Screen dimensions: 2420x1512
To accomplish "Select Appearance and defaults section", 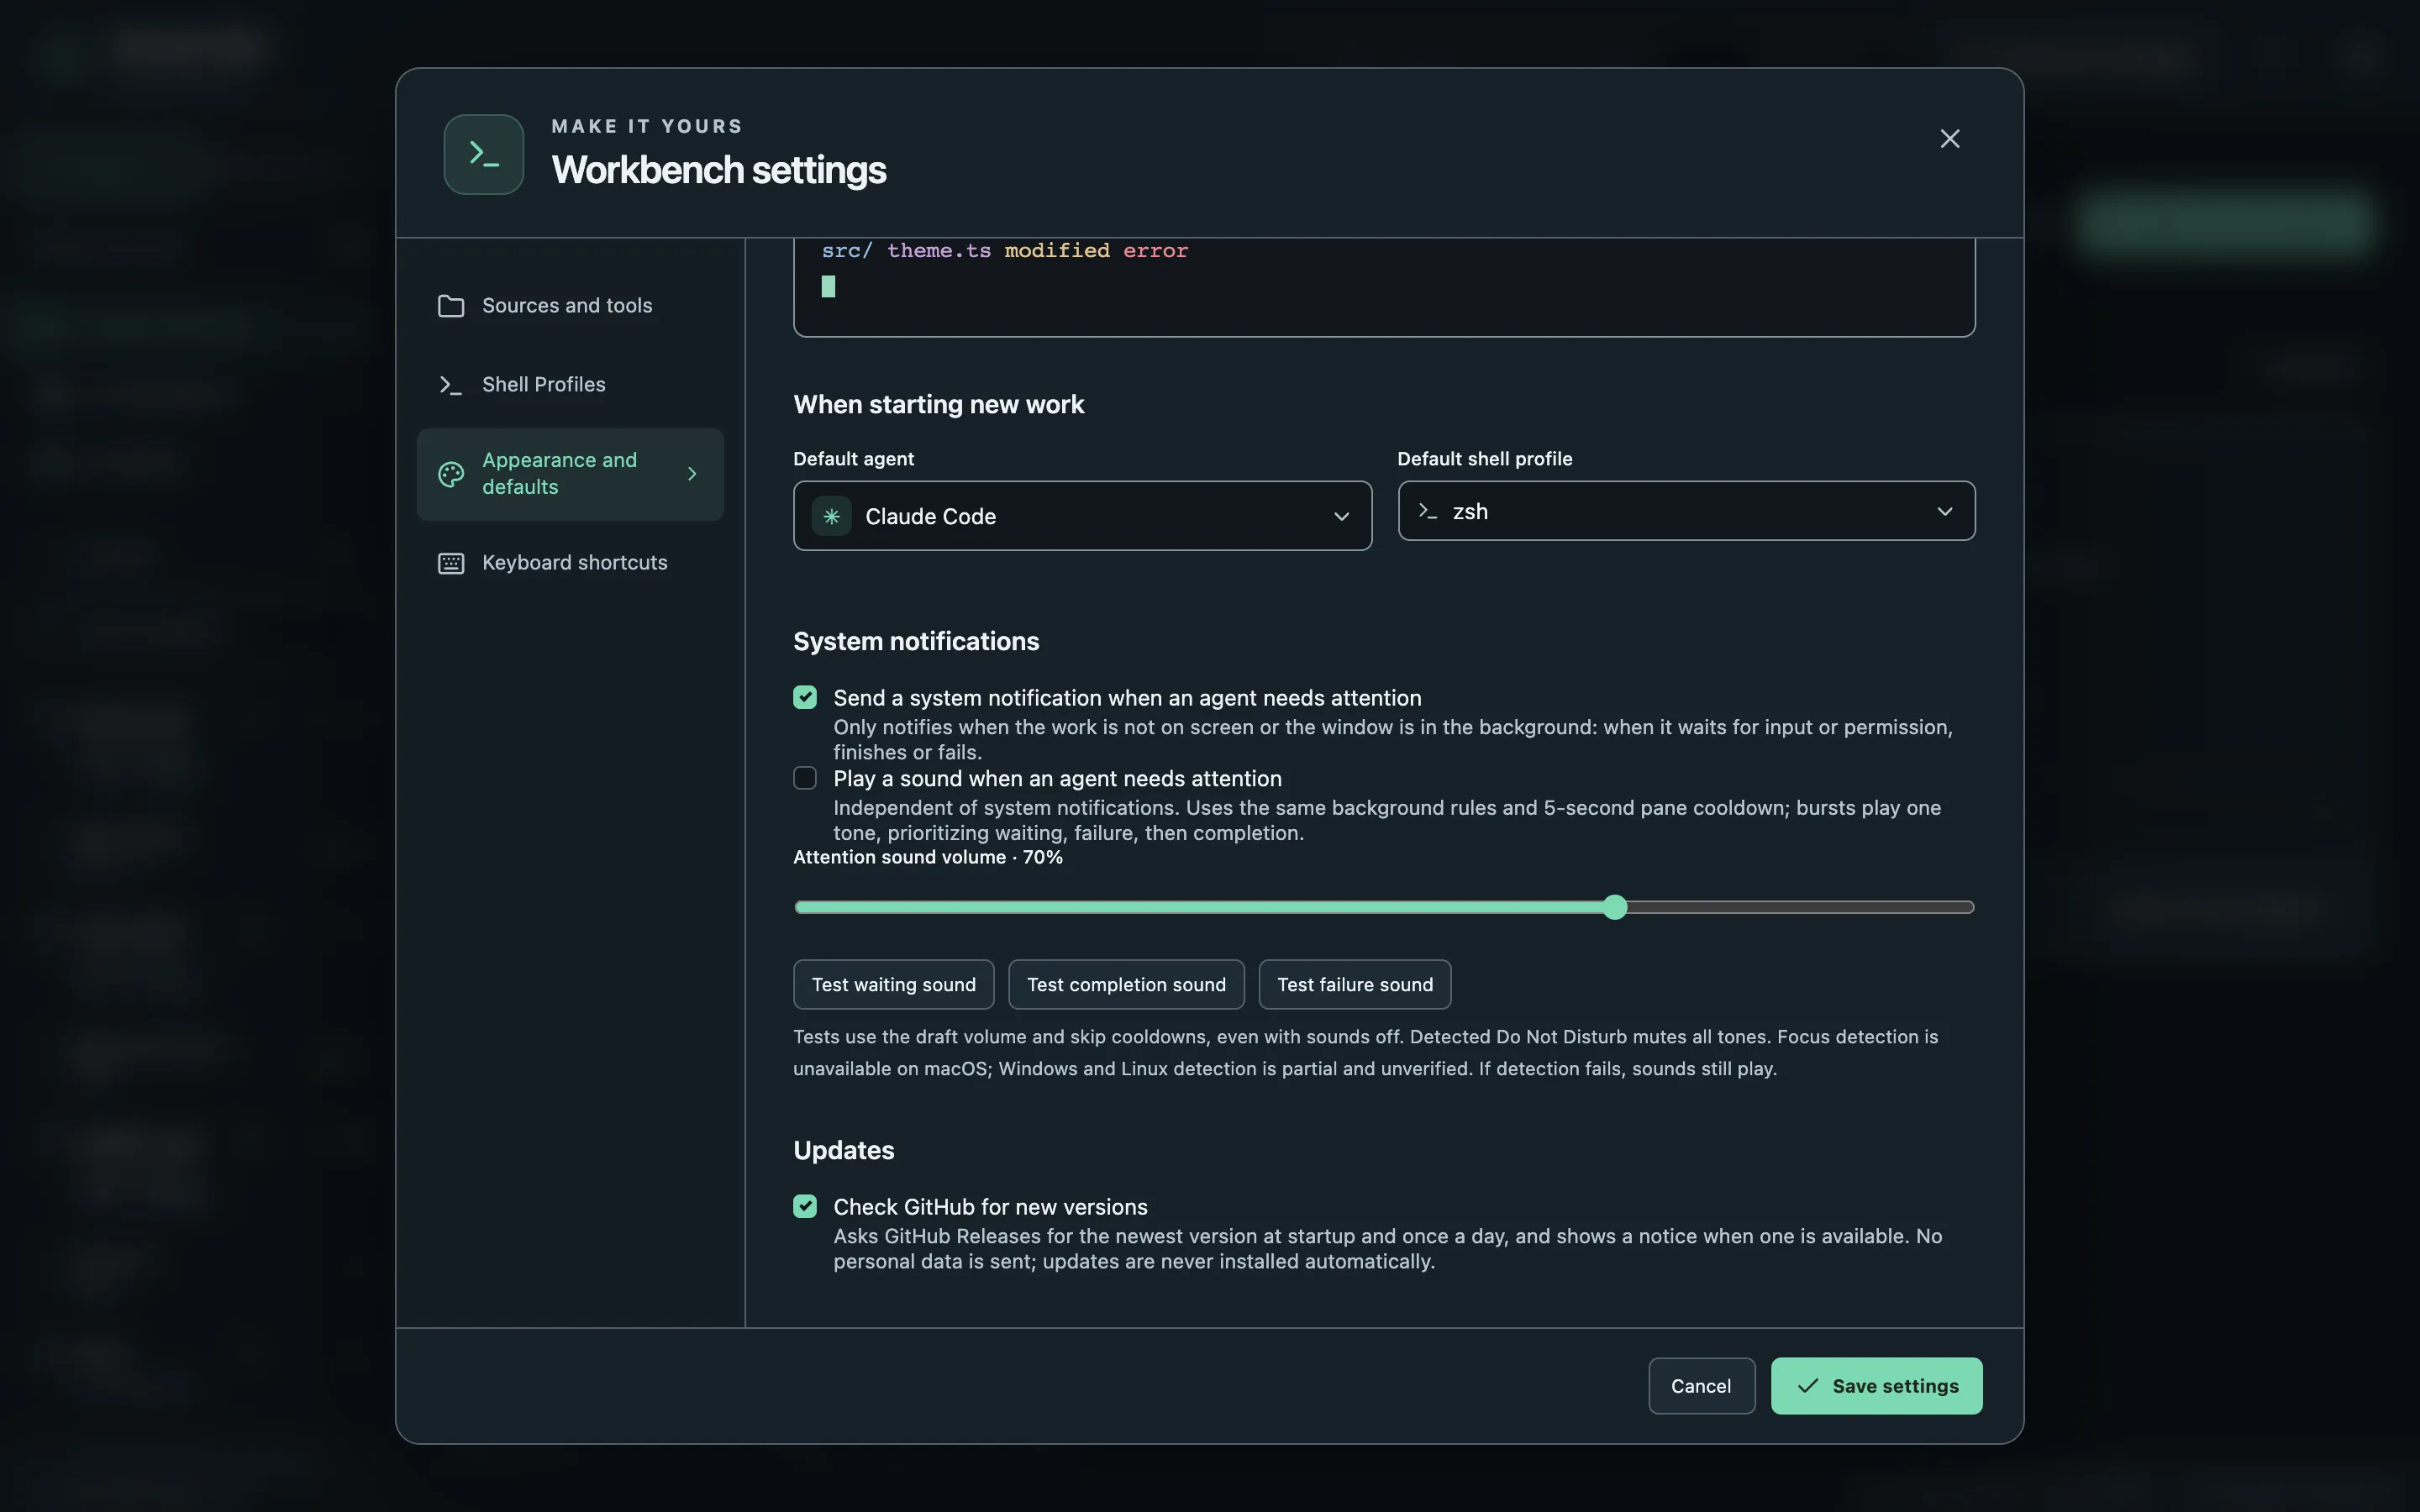I will click(x=570, y=474).
